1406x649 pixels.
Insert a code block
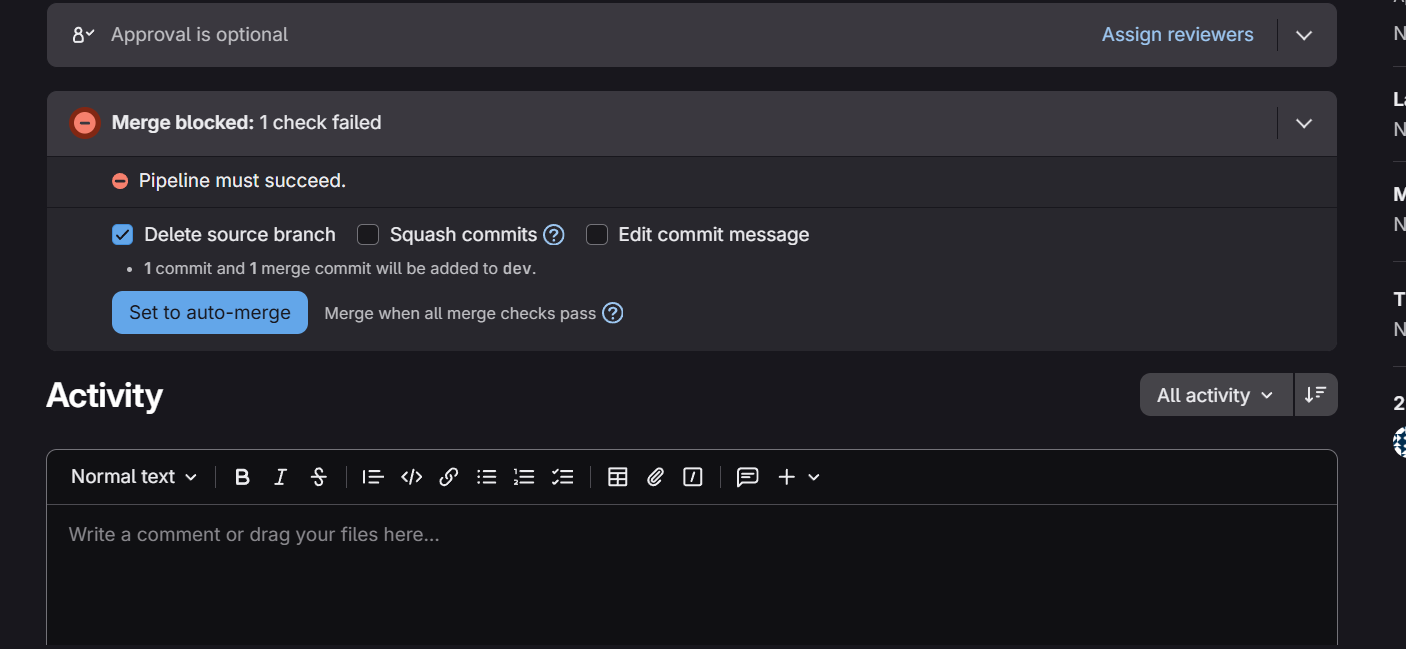(x=411, y=477)
